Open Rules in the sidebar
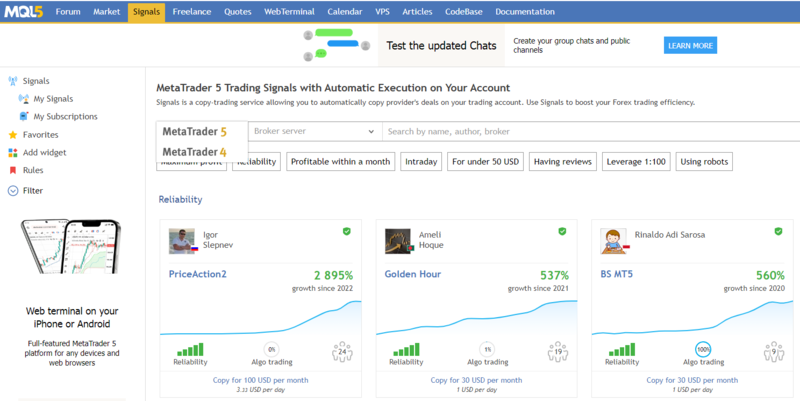This screenshot has height=401, width=800. coord(33,170)
